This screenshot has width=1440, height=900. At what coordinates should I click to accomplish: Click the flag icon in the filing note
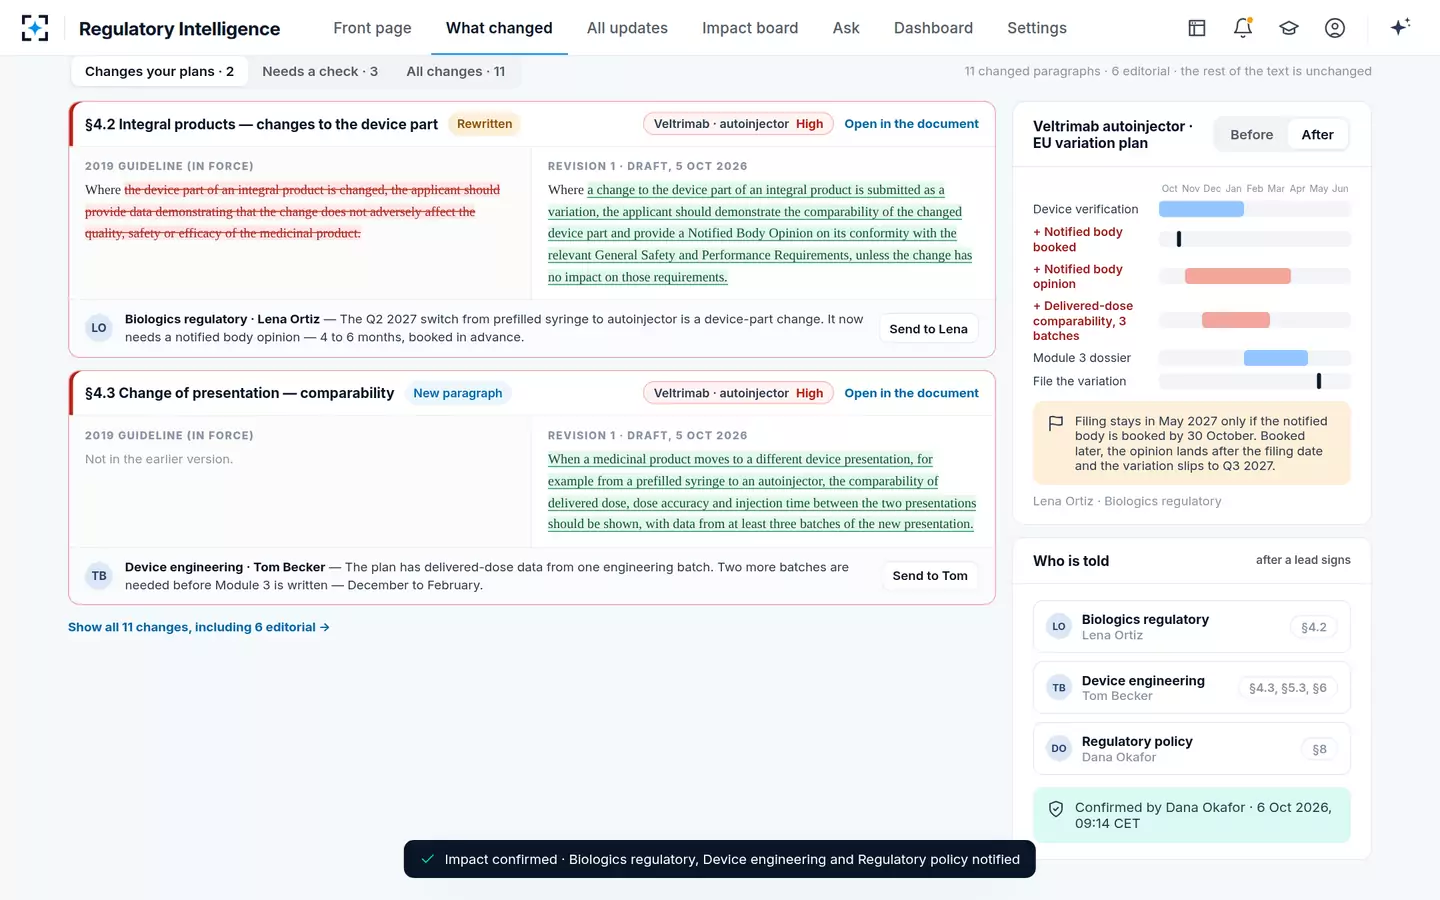point(1056,423)
